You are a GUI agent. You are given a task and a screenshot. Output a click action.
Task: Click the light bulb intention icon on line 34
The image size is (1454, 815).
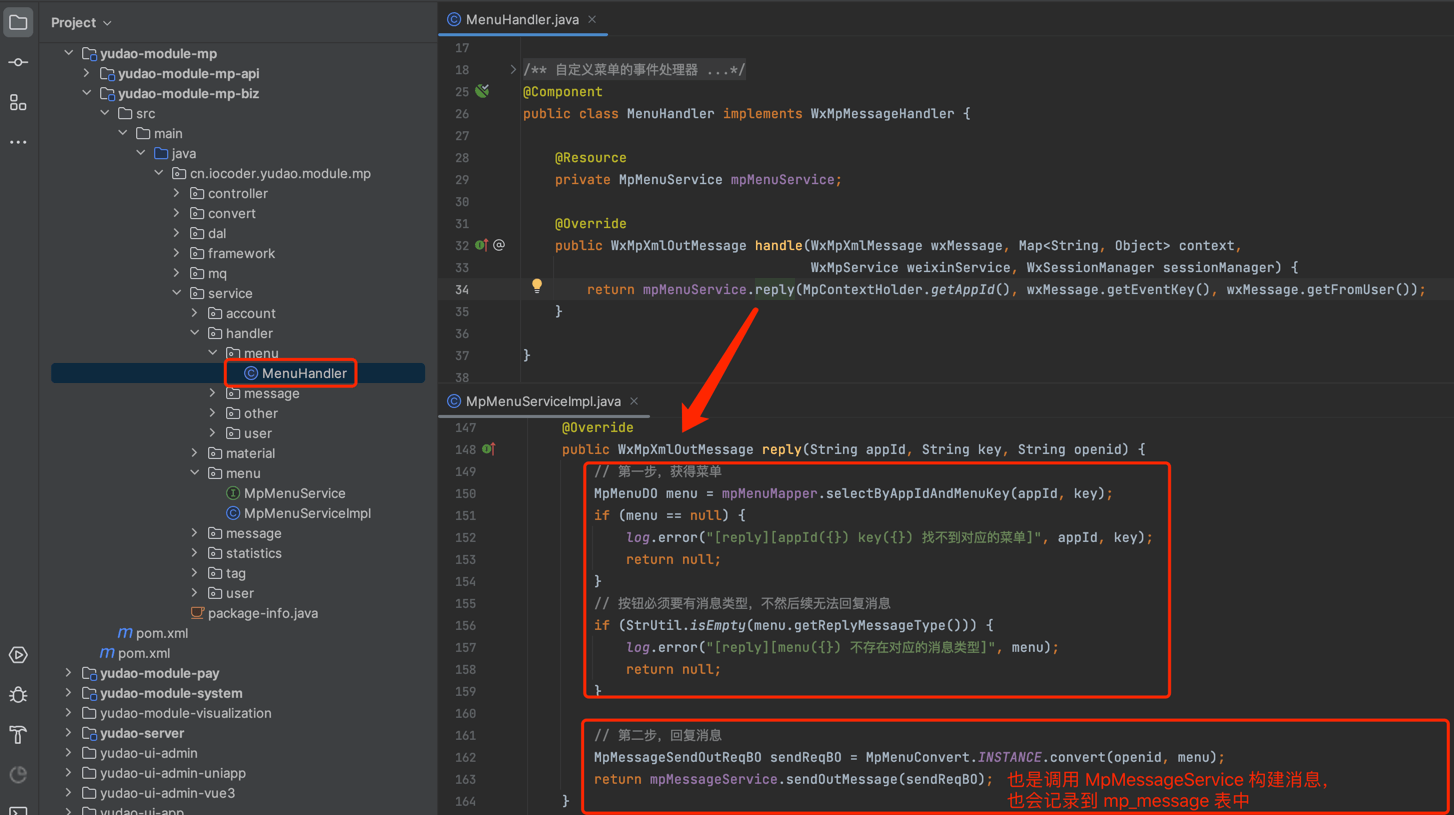click(537, 286)
